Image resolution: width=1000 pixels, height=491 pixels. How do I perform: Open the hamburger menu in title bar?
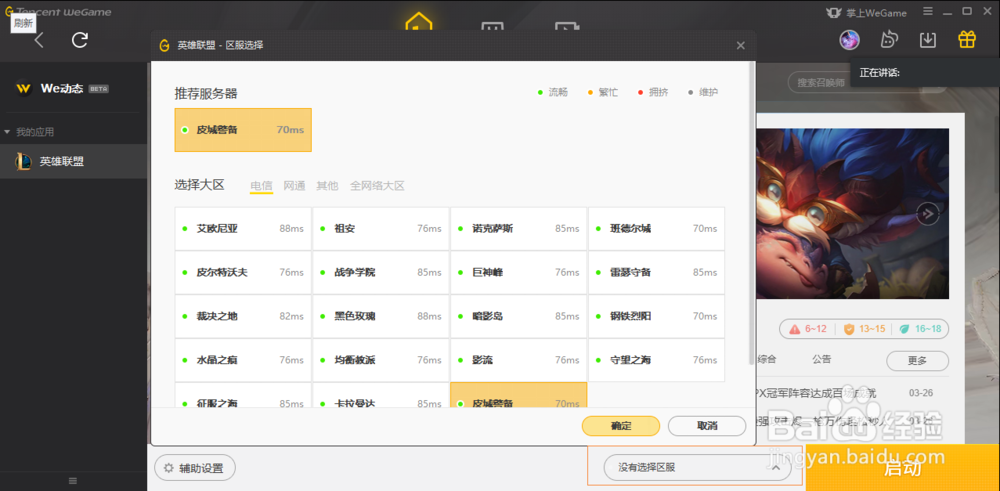click(928, 11)
